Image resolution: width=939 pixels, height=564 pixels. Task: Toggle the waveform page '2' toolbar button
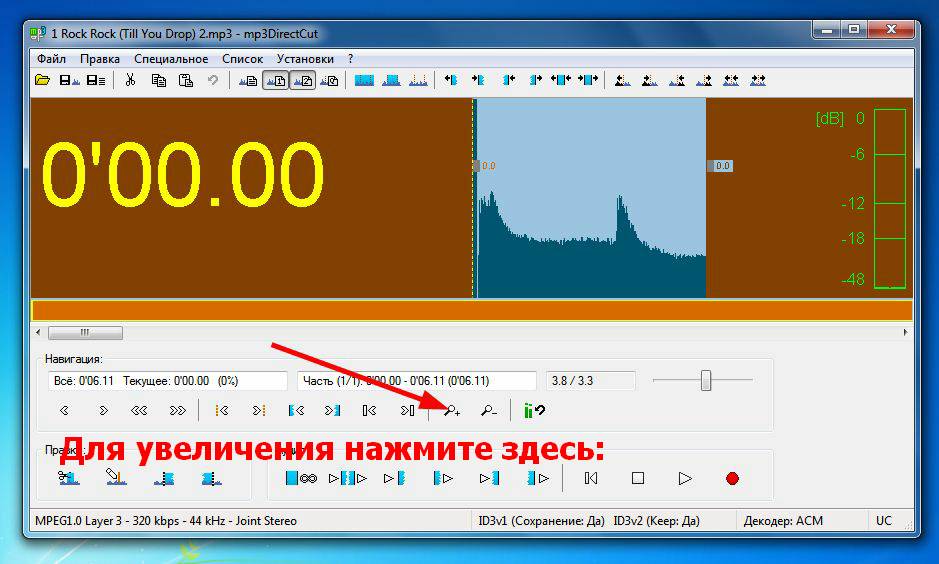click(303, 80)
